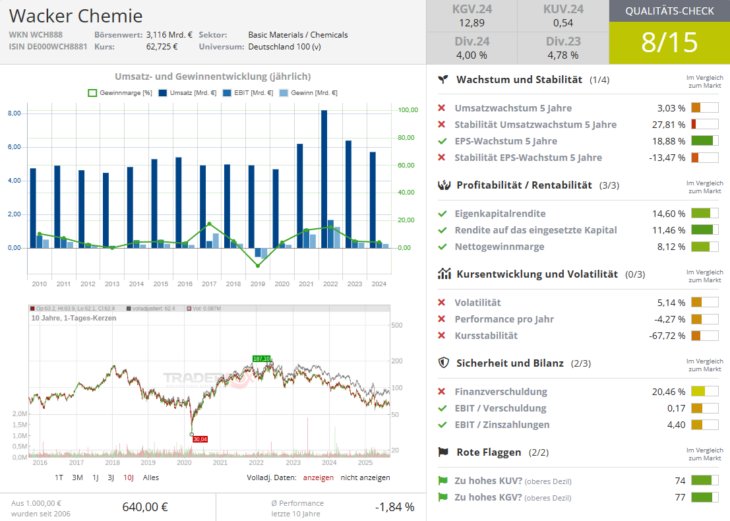Select the 10J chart timeframe
The image size is (730, 521).
[128, 478]
